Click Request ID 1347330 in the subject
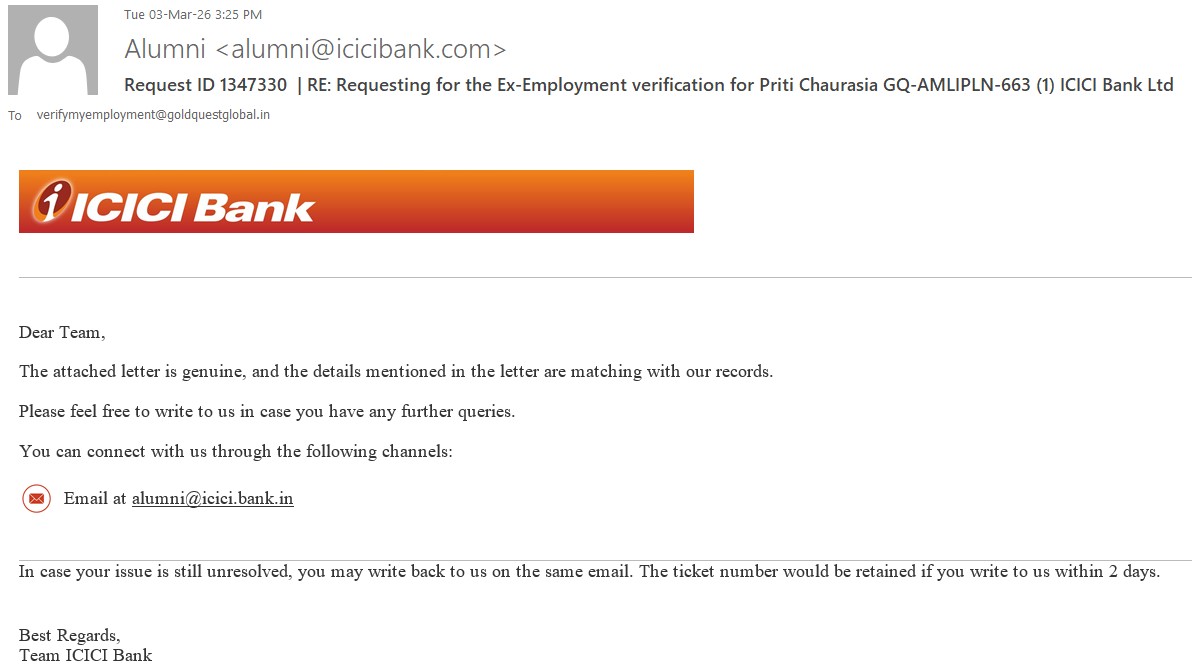 (x=206, y=85)
